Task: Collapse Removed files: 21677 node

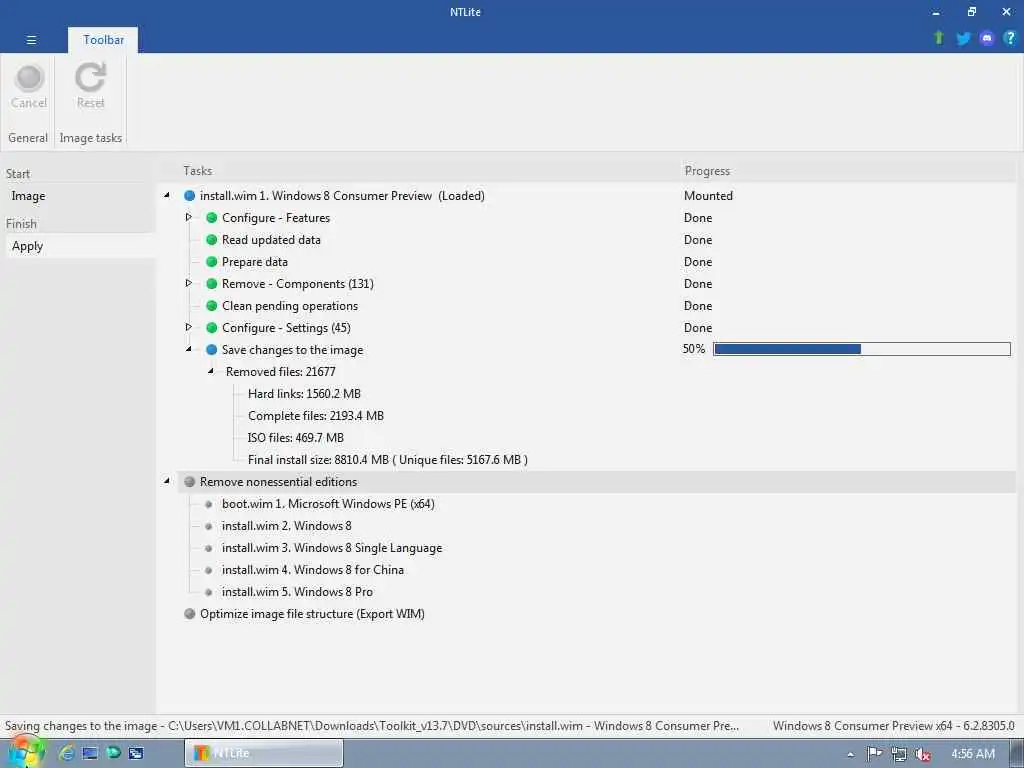Action: 211,371
